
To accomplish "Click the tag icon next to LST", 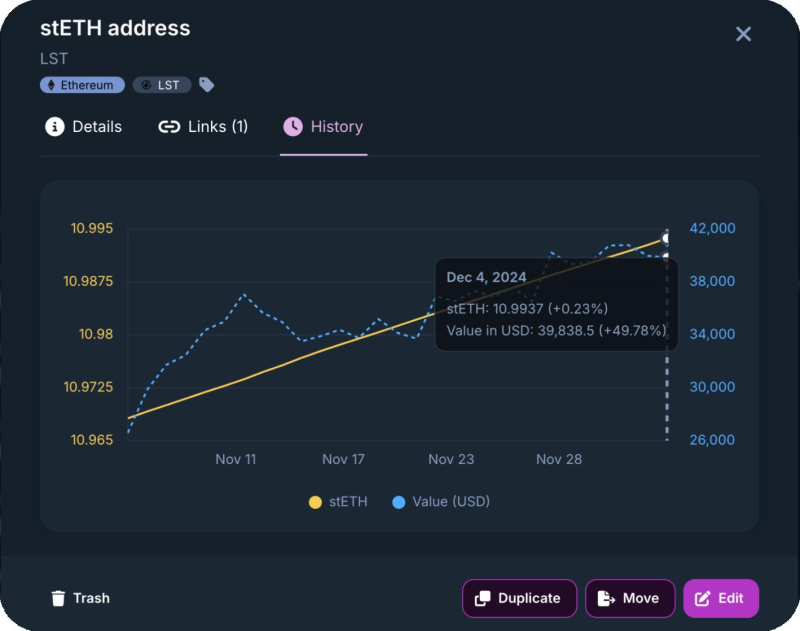I will tap(206, 85).
